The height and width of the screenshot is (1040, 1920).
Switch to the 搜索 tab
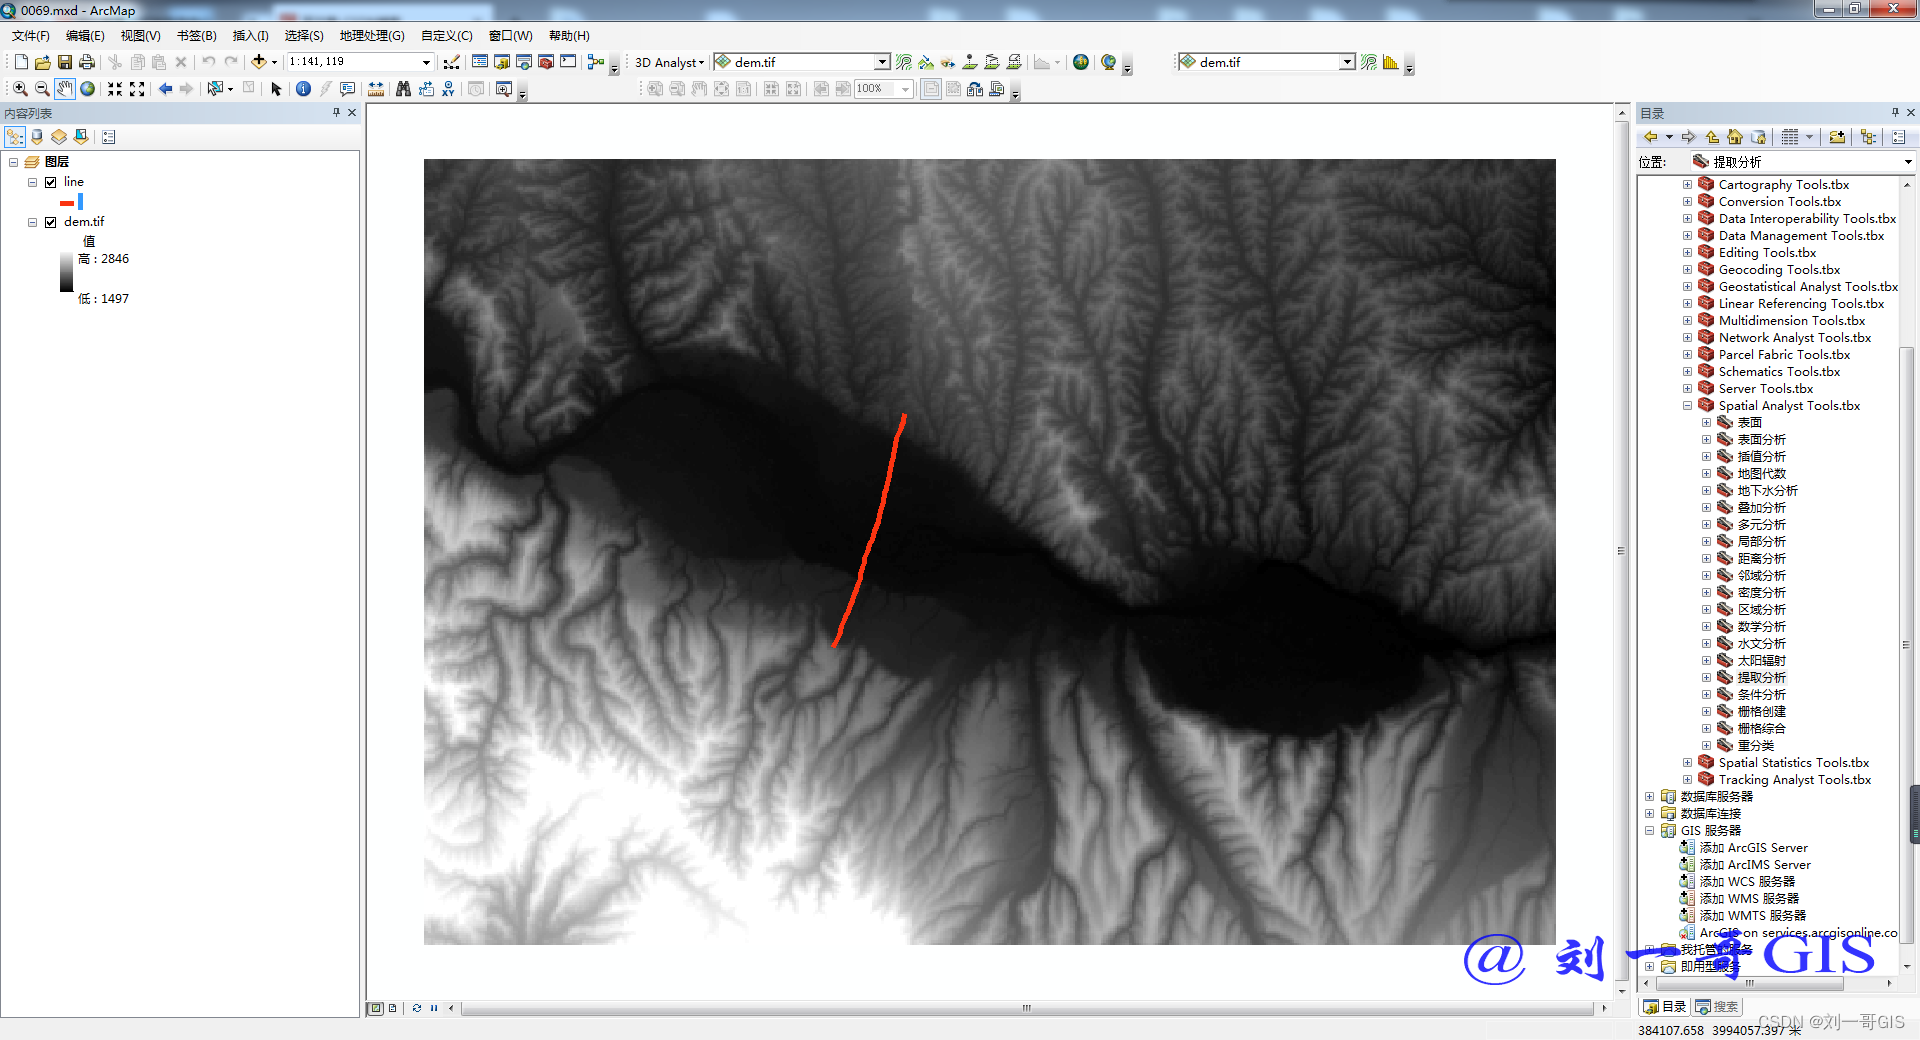tap(1717, 1007)
